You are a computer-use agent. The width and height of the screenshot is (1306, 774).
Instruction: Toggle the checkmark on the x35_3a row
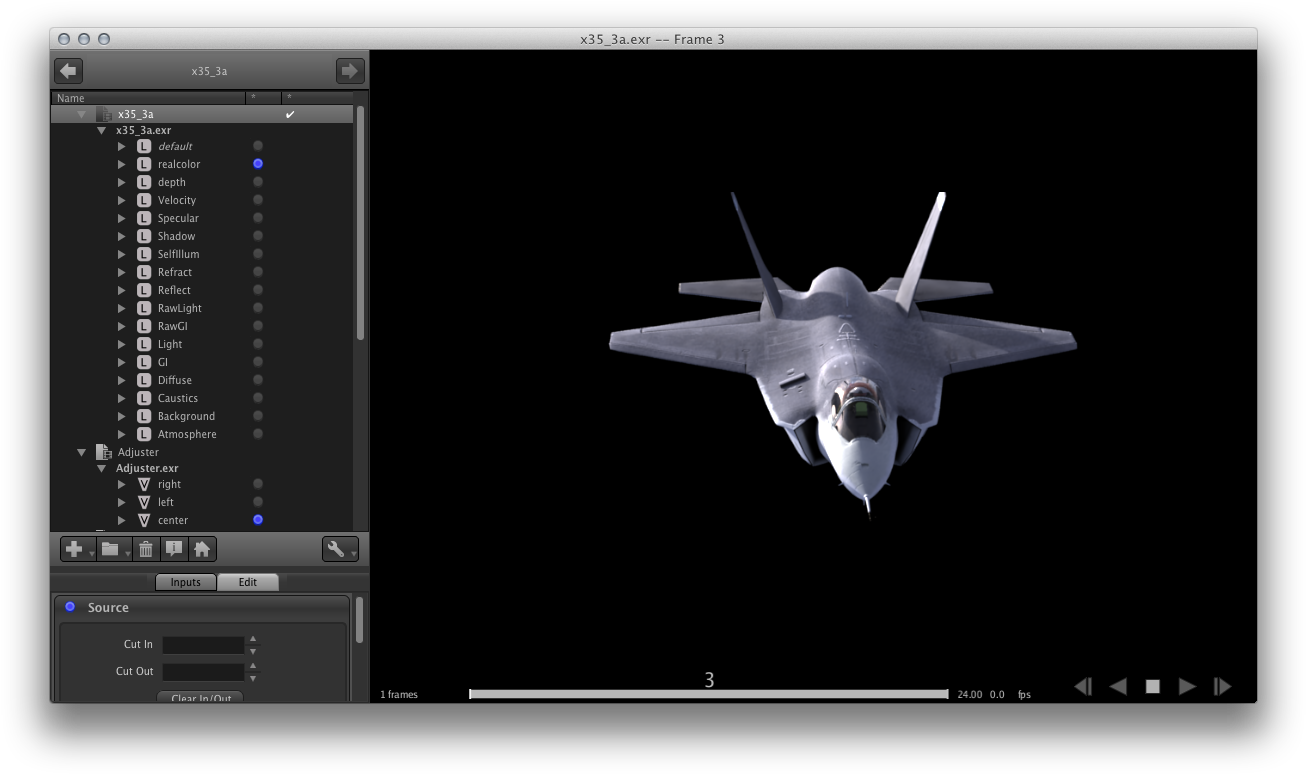tap(290, 115)
